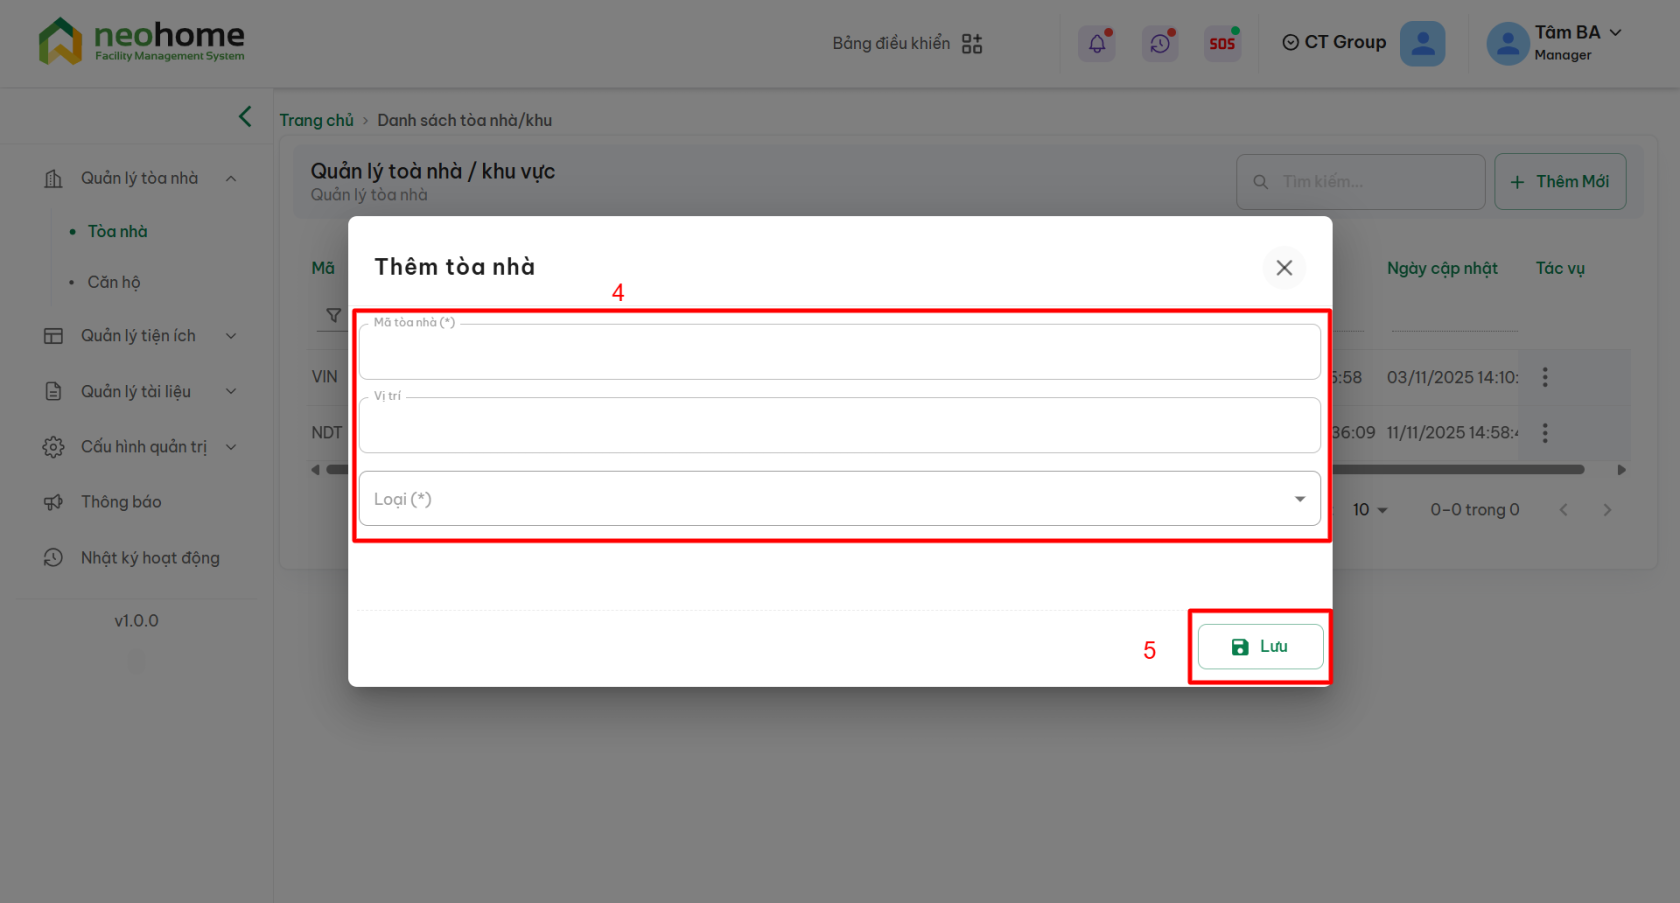Open the Loại (*) dropdown
The height and width of the screenshot is (903, 1680).
coord(839,499)
